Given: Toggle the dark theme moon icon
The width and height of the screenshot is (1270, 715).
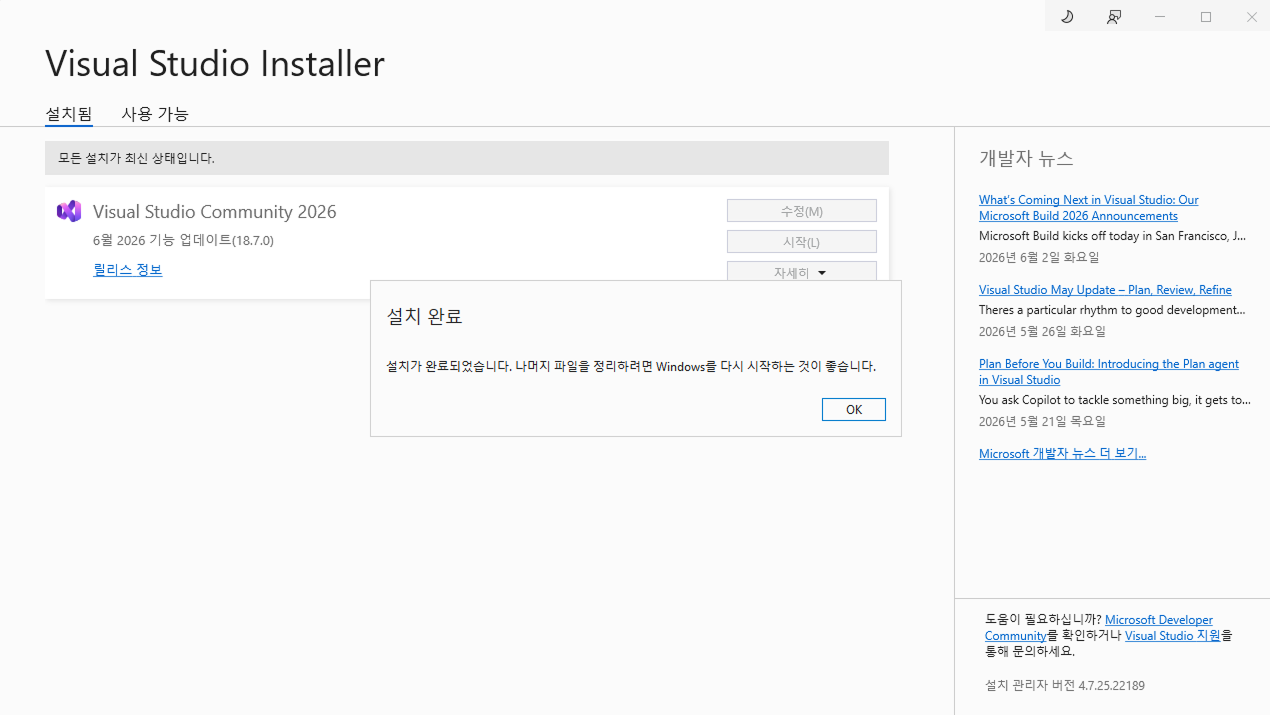Looking at the screenshot, I should pyautogui.click(x=1067, y=17).
